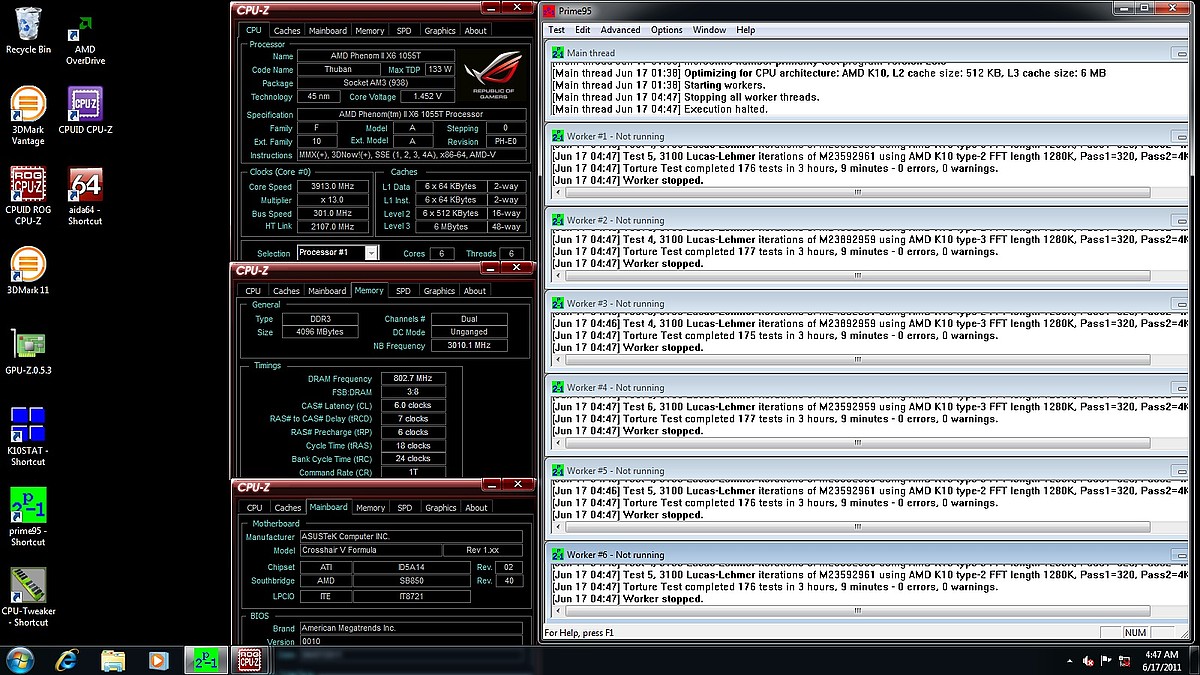Click the Worker #2 horizontal scrollbar
Viewport: 1200px width, 675px height.
click(x=858, y=275)
